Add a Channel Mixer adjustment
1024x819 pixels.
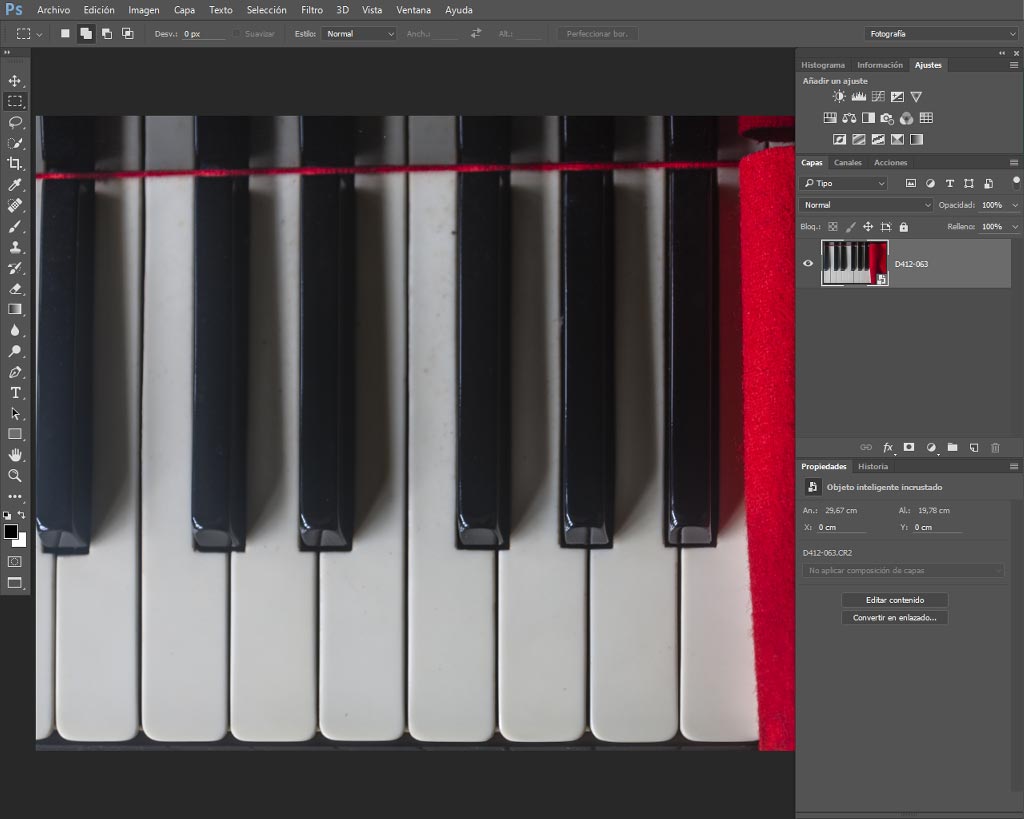coord(906,118)
